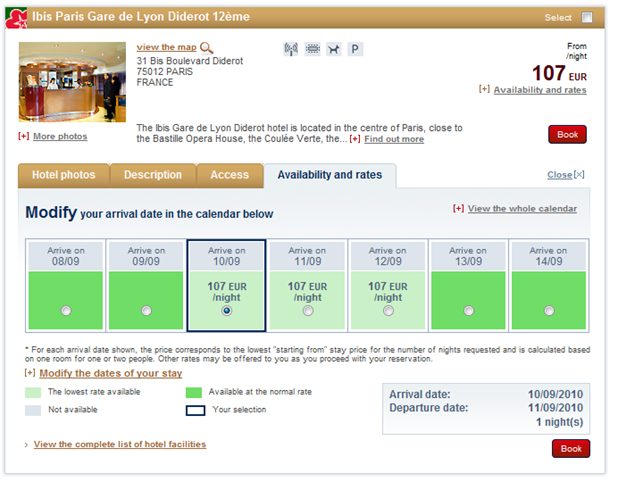Viewport: 618px width, 482px height.
Task: Tick the Select checkbox in hotel header
Action: tap(587, 17)
